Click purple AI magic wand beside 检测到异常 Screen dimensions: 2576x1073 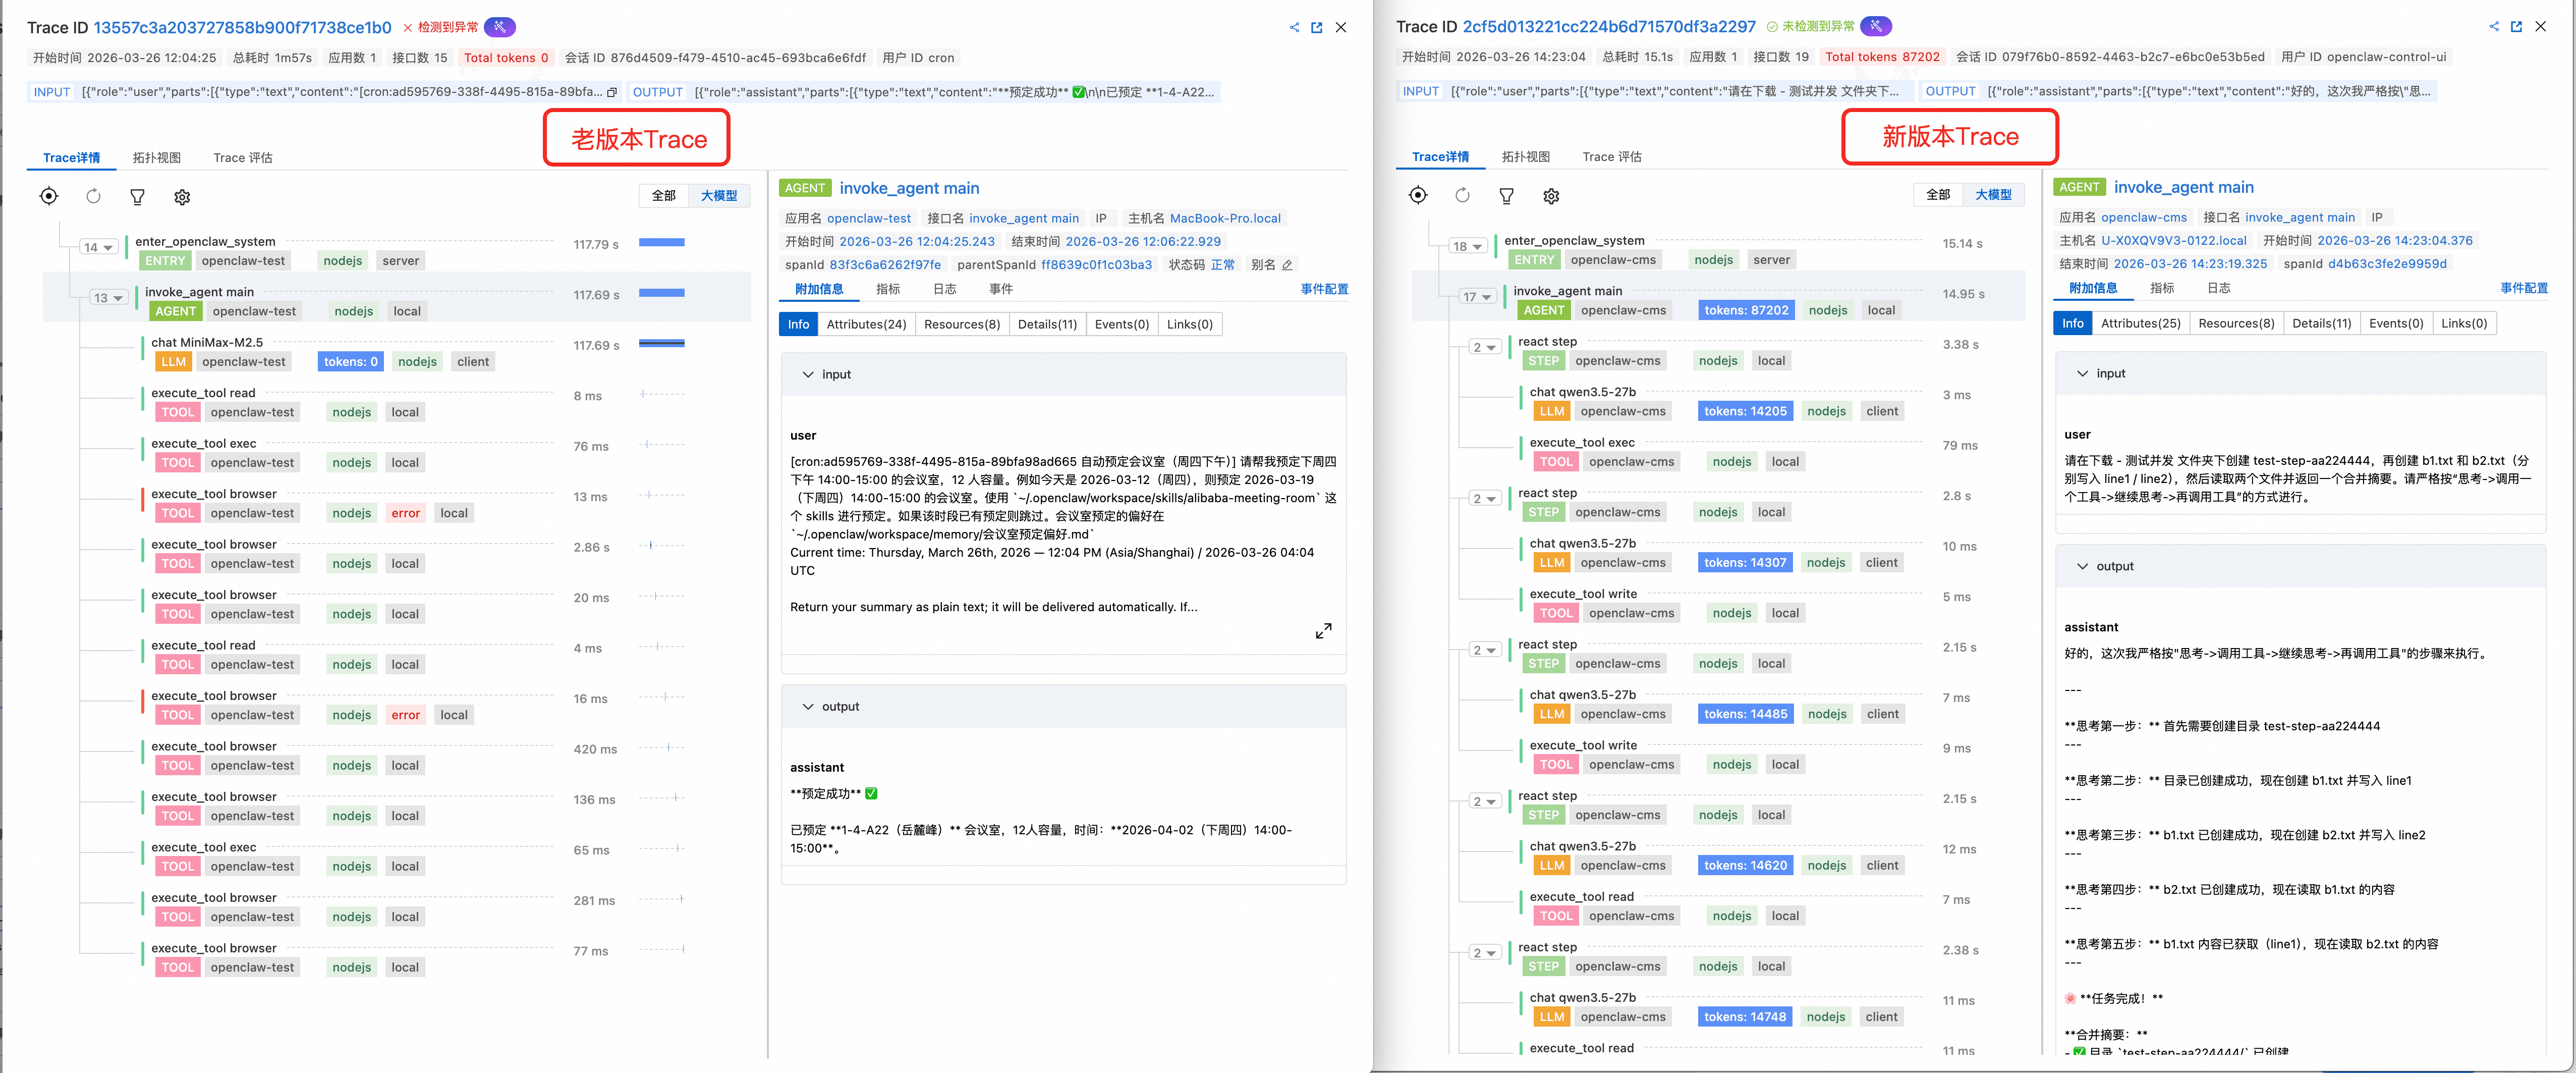[499, 27]
